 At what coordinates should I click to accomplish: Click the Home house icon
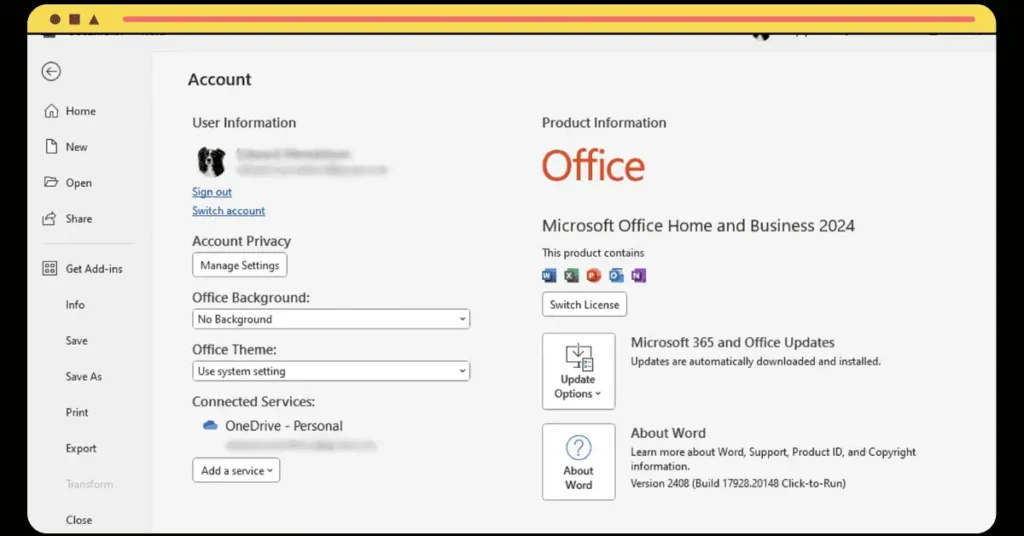pyautogui.click(x=51, y=111)
